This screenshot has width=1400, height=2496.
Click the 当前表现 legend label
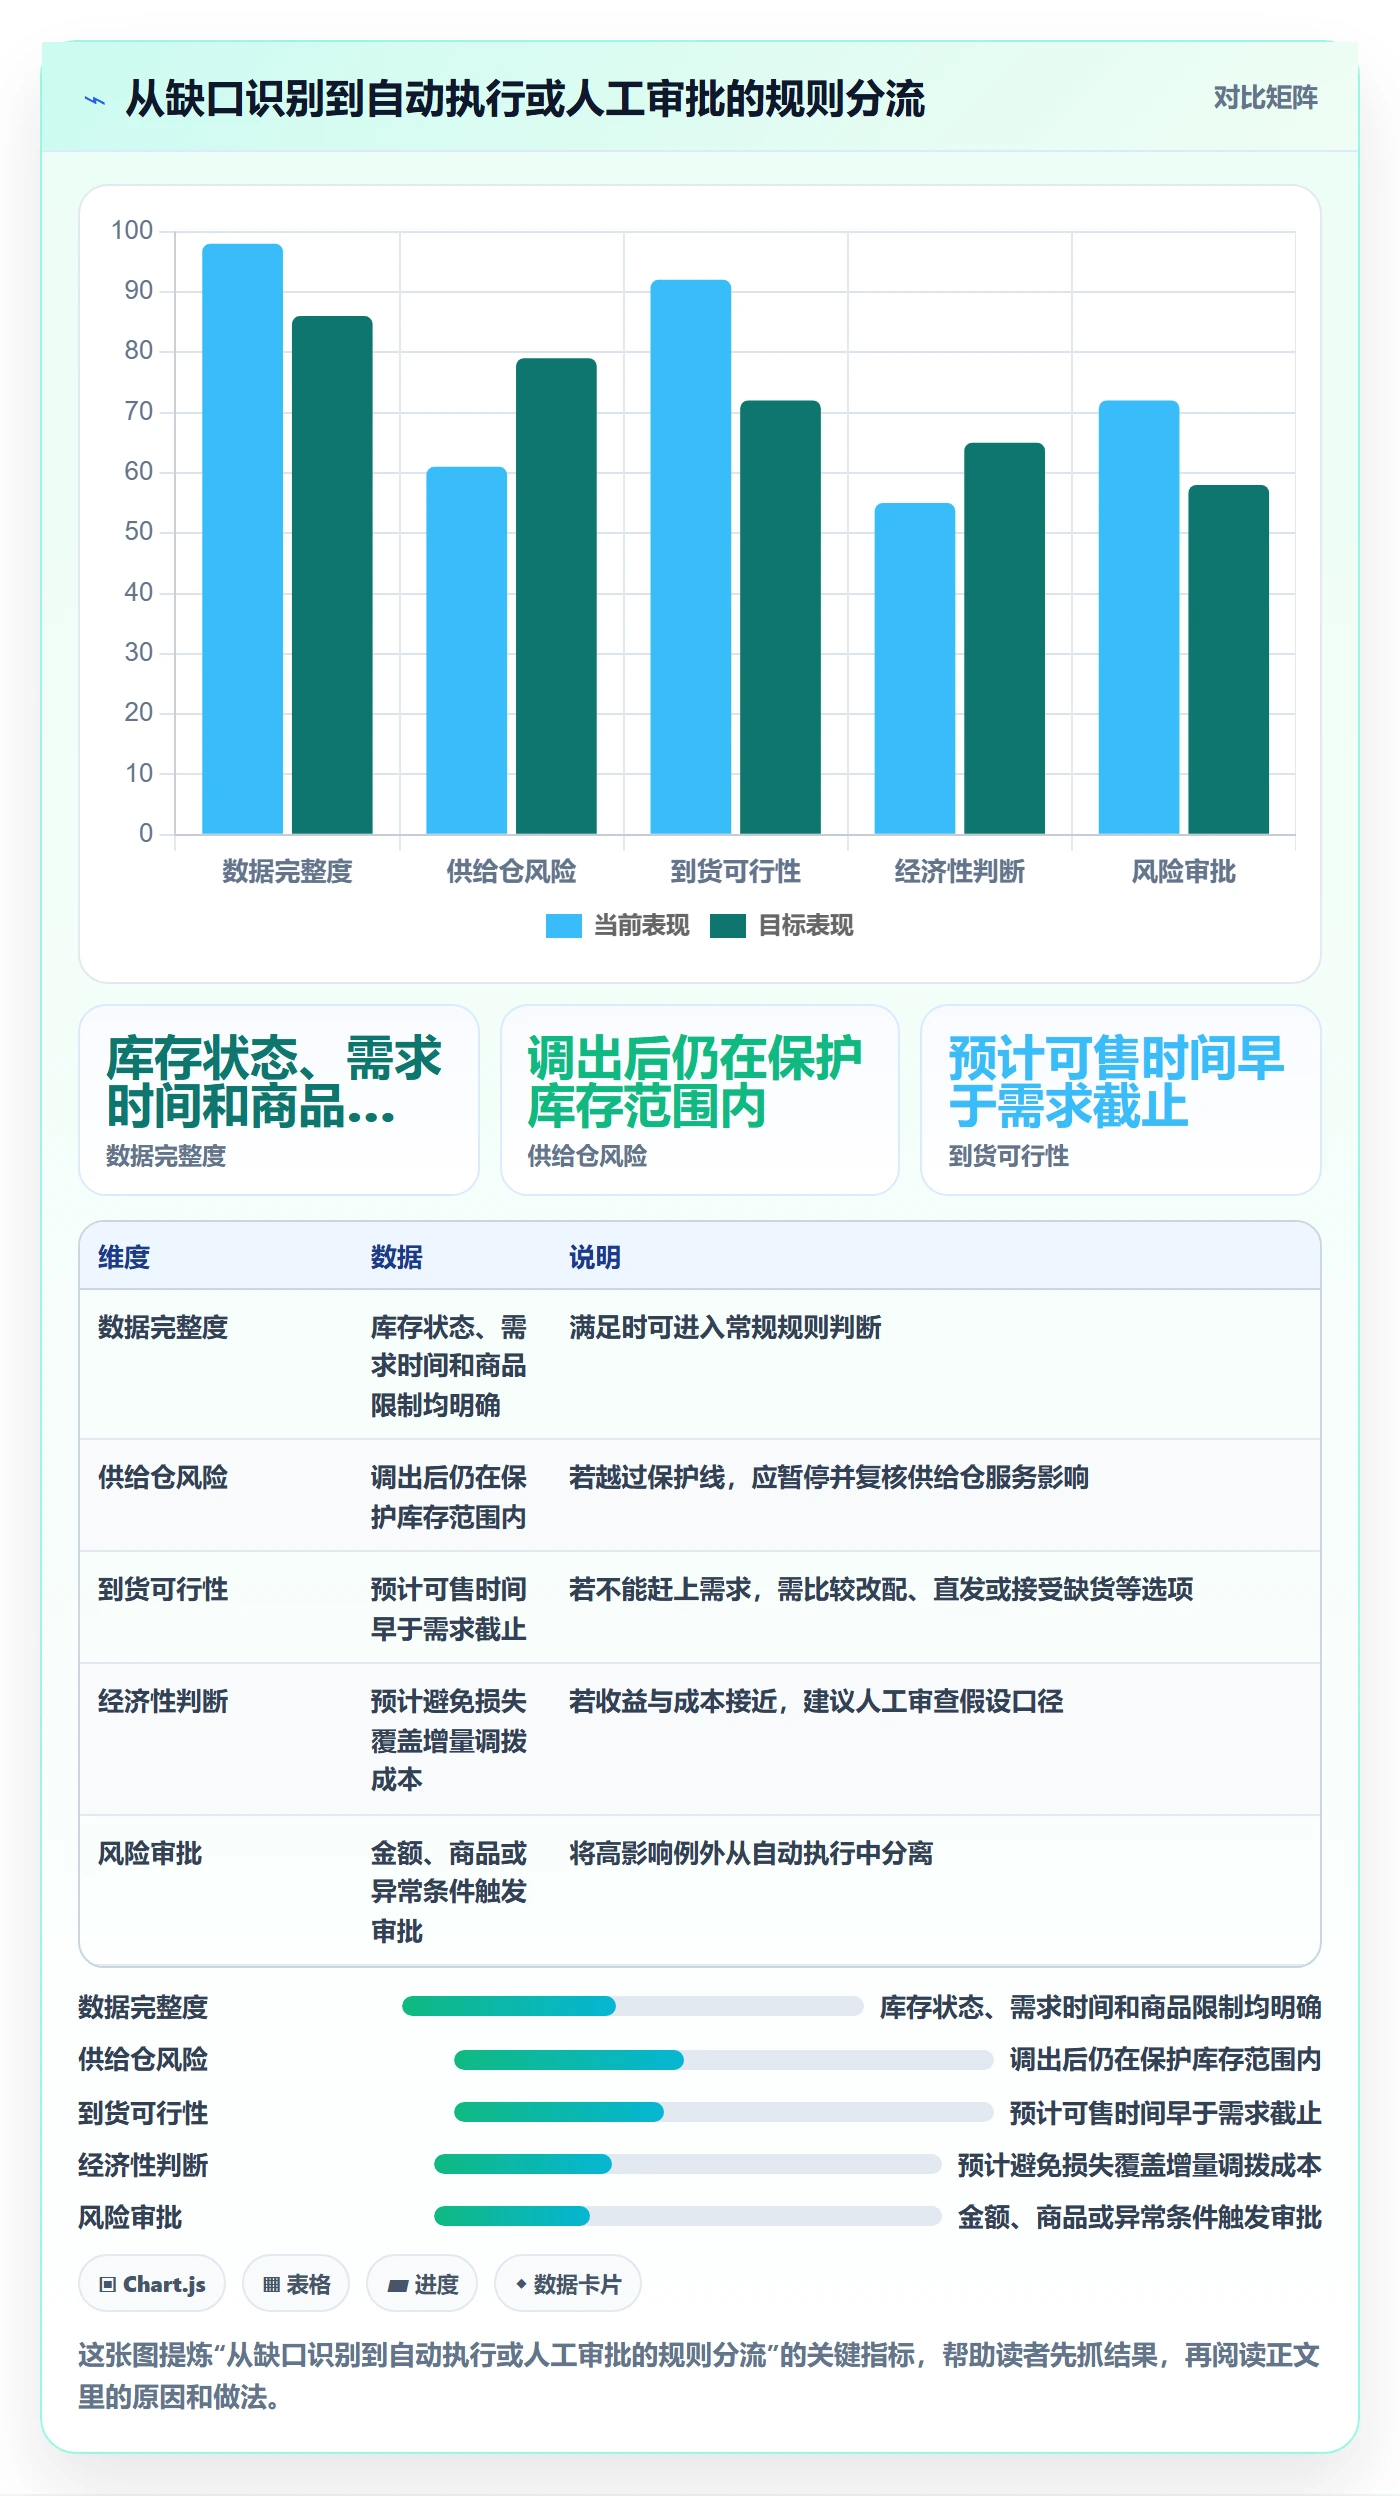(641, 926)
